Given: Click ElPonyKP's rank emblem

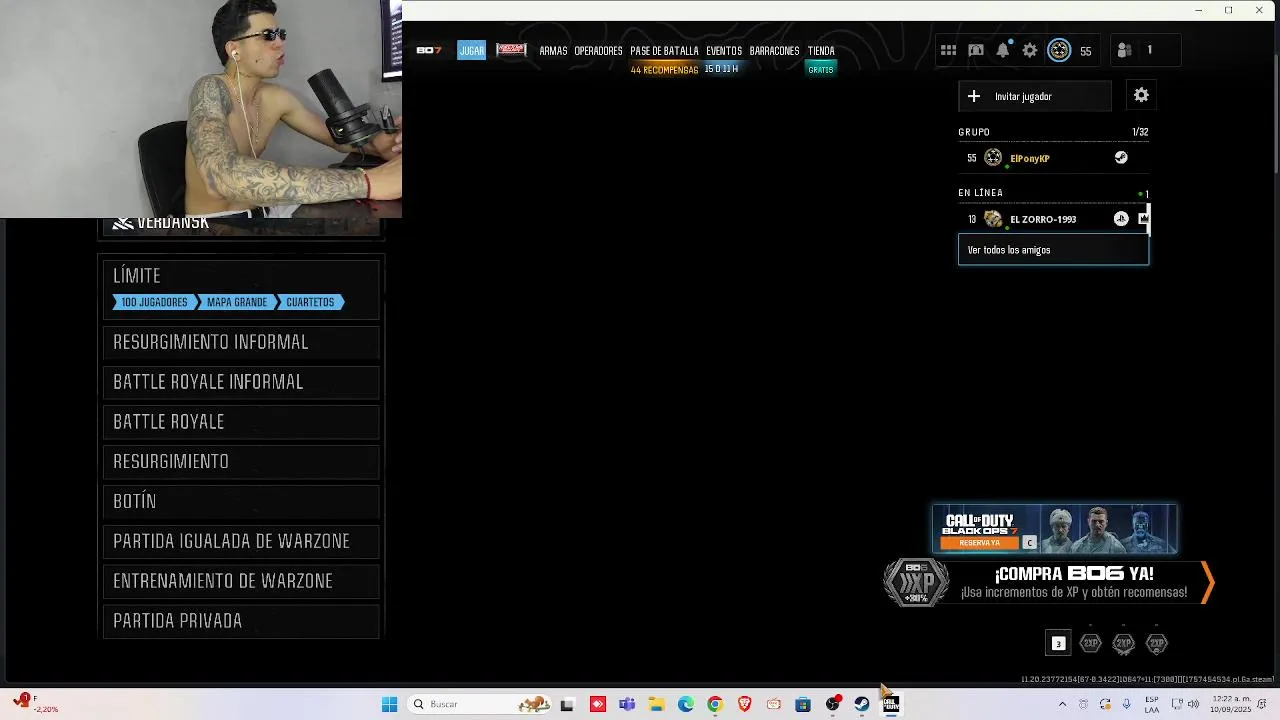Looking at the screenshot, I should click(993, 158).
